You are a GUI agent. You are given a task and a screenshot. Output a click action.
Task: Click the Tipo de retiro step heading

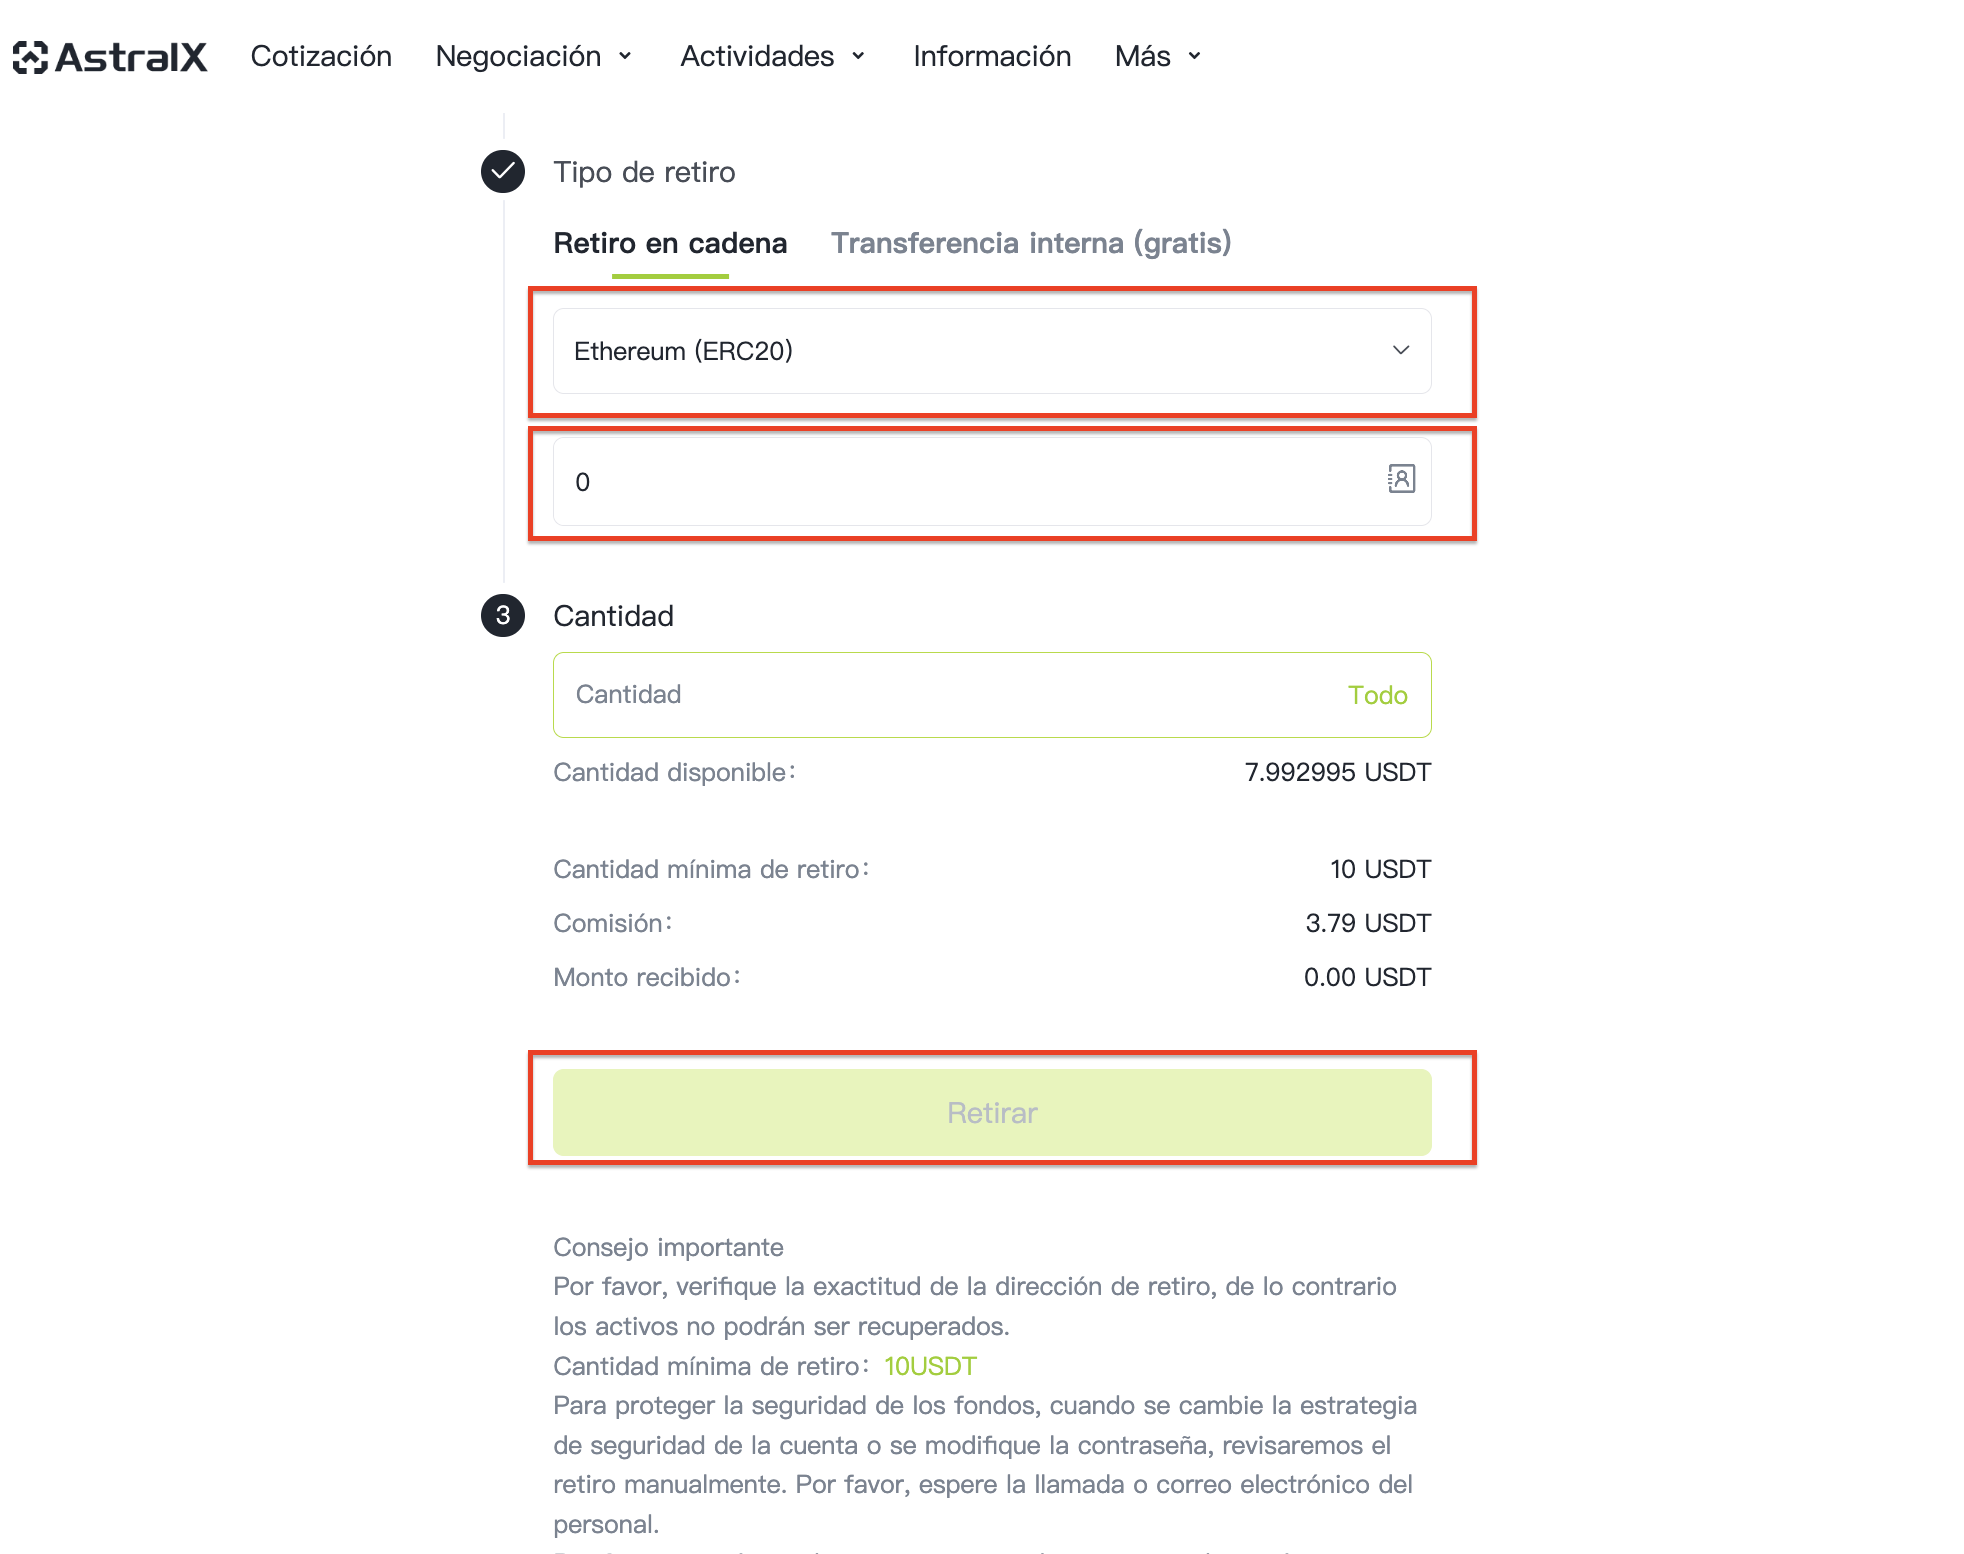(x=644, y=172)
